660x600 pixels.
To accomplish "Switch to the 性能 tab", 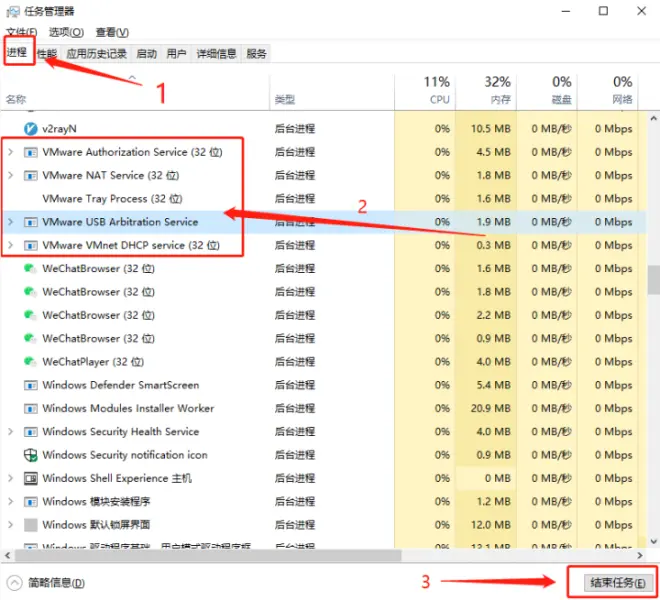I will coord(47,53).
